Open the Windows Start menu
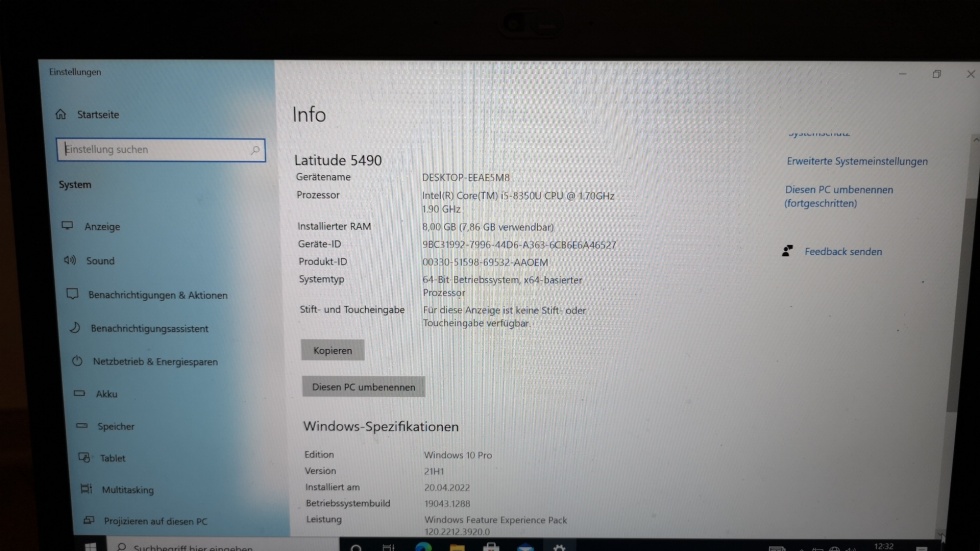The image size is (980, 551). (x=90, y=547)
